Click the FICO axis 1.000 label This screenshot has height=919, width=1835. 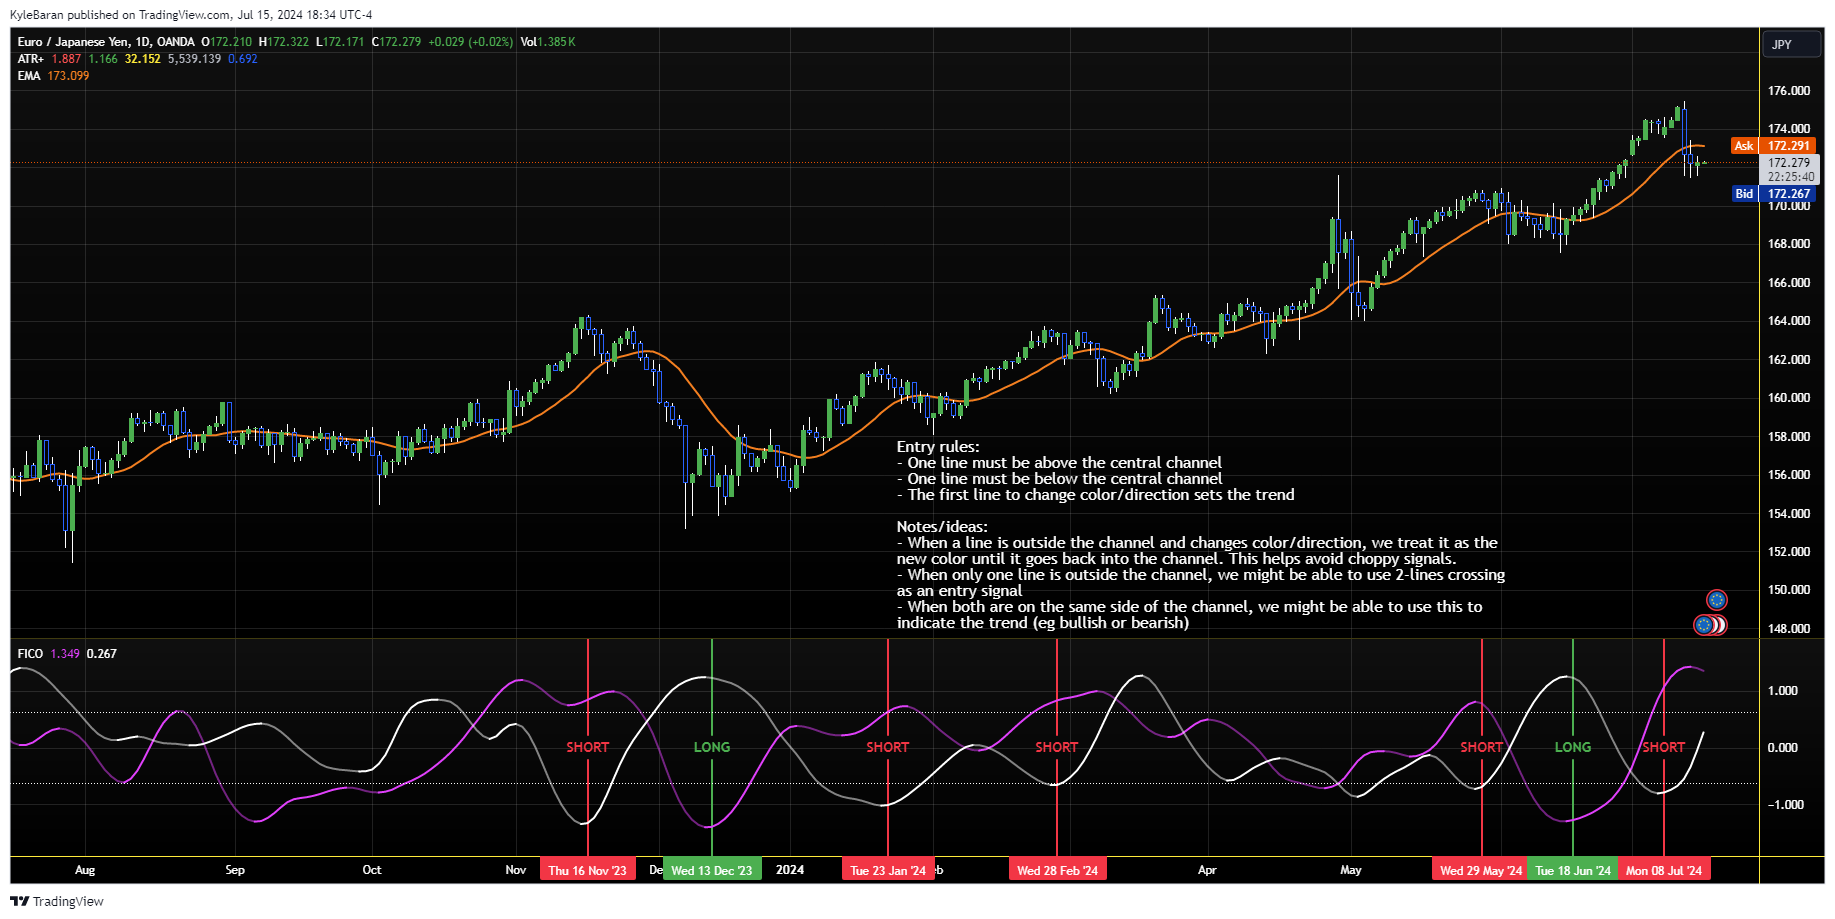pos(1783,691)
